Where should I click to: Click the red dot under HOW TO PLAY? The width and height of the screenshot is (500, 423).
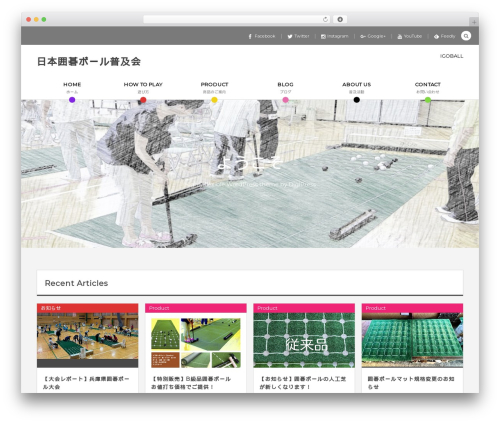pos(143,100)
